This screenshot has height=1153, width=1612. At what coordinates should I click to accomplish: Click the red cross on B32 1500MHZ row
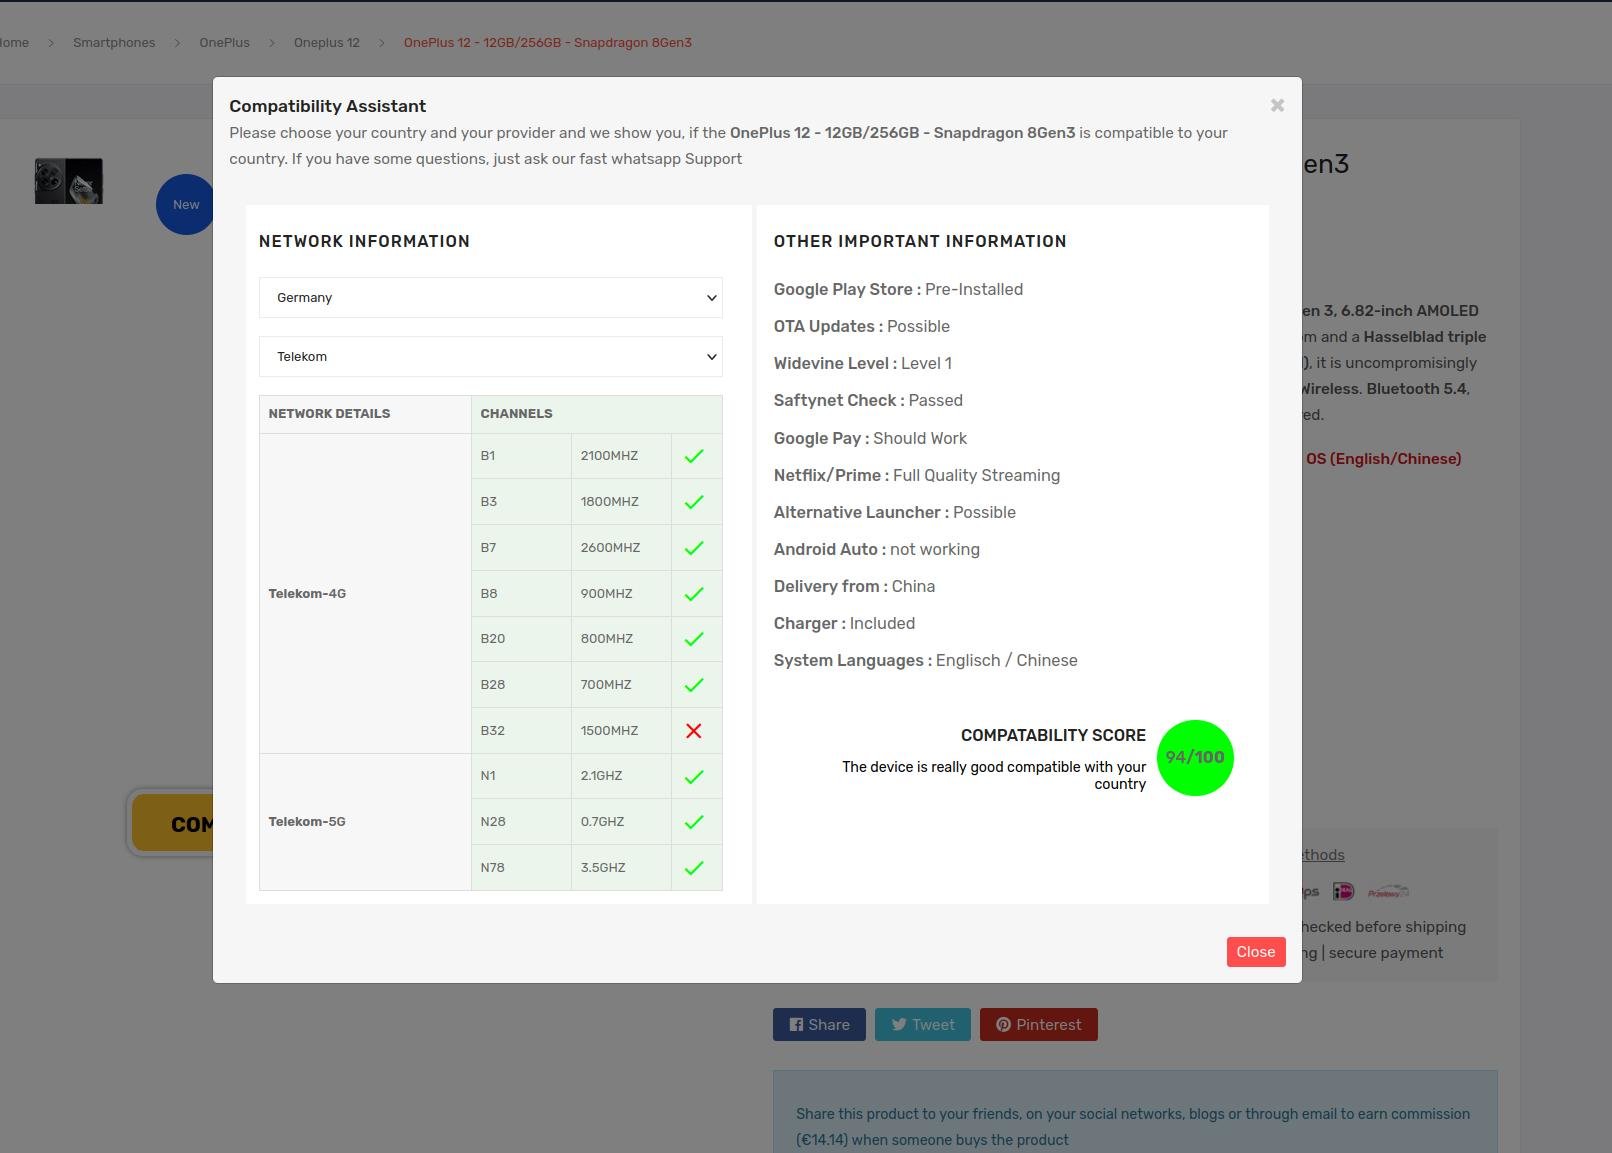tap(694, 731)
